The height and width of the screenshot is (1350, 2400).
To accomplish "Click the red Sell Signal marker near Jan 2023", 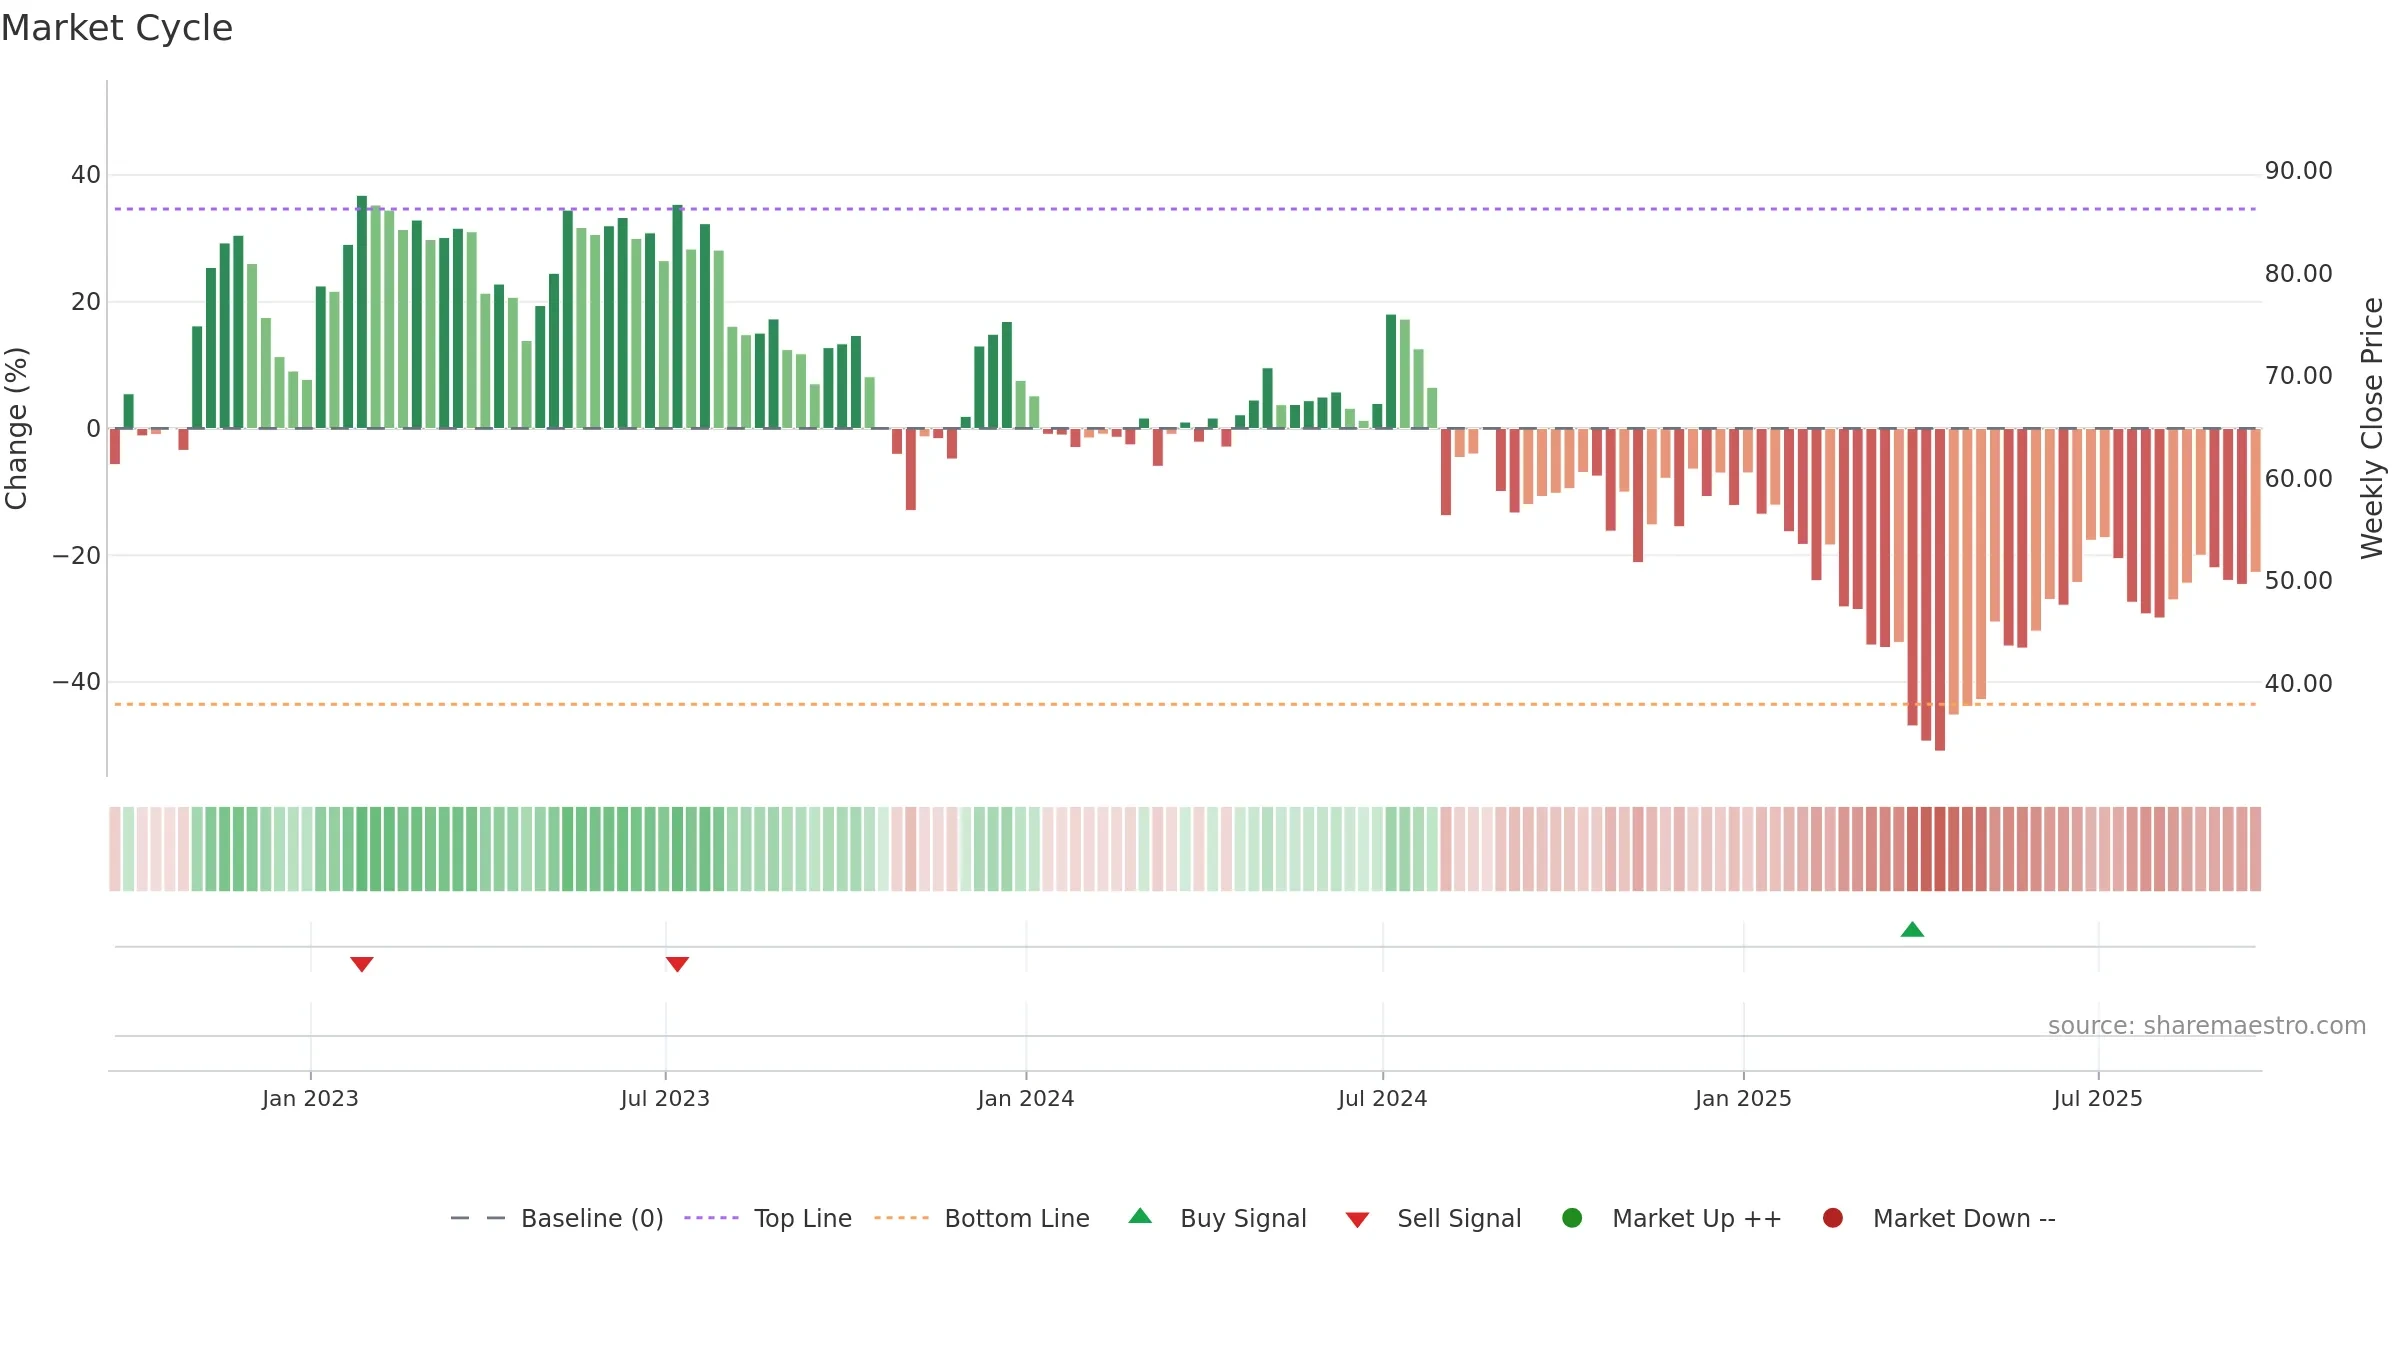I will pos(362,964).
